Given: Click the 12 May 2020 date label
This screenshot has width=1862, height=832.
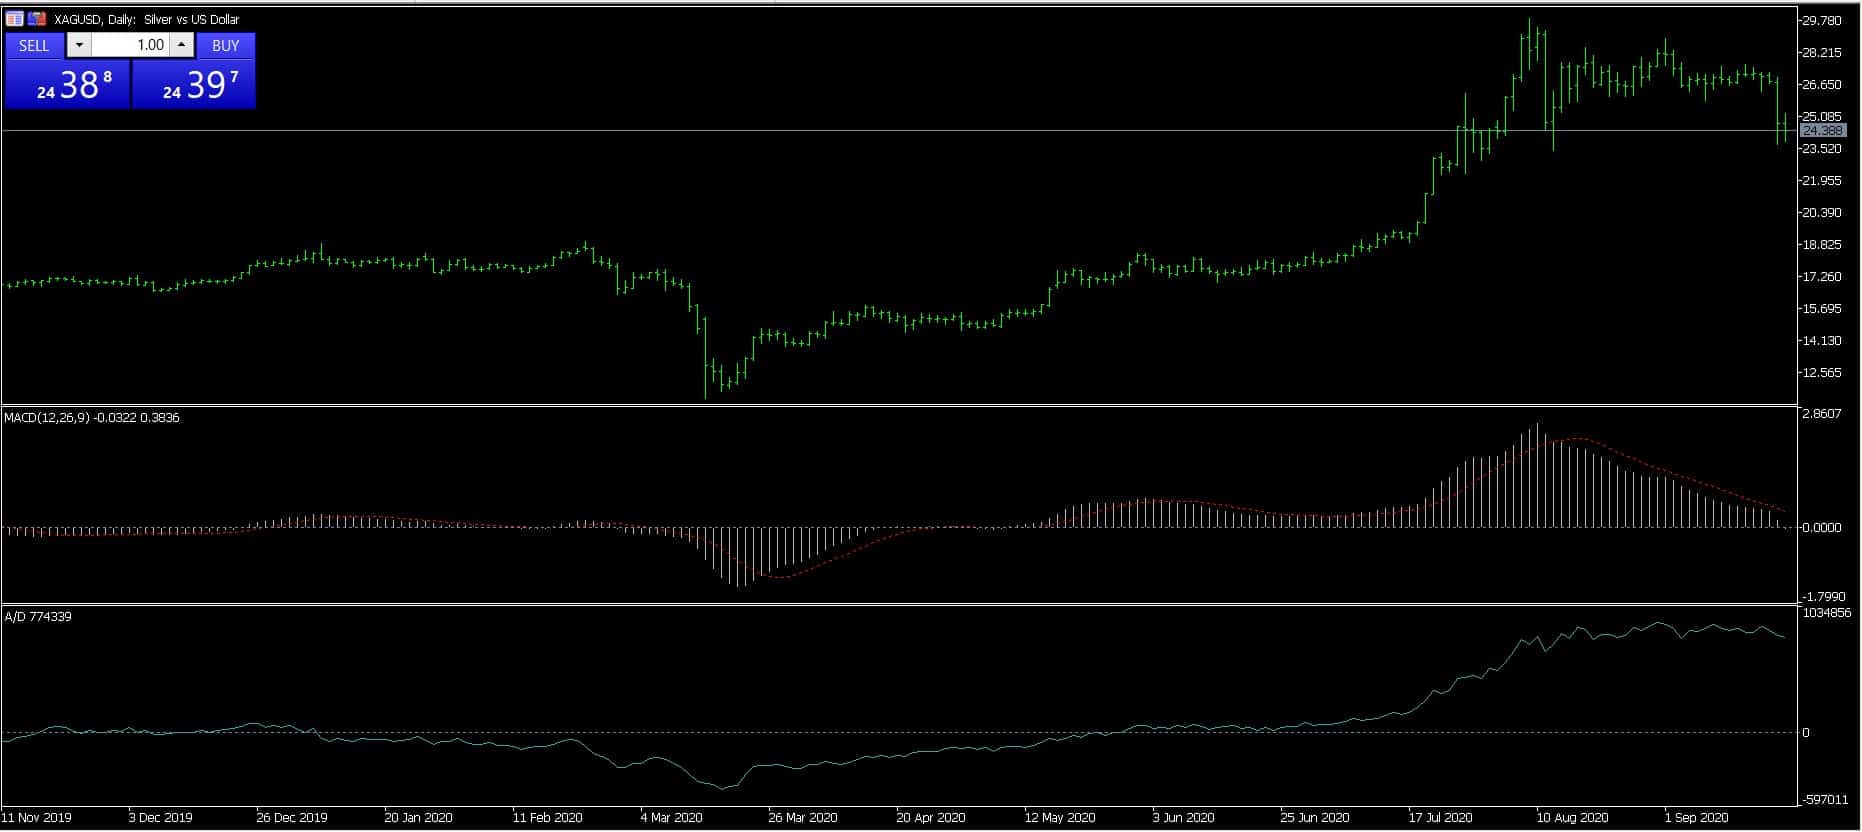Looking at the screenshot, I should [x=1060, y=818].
